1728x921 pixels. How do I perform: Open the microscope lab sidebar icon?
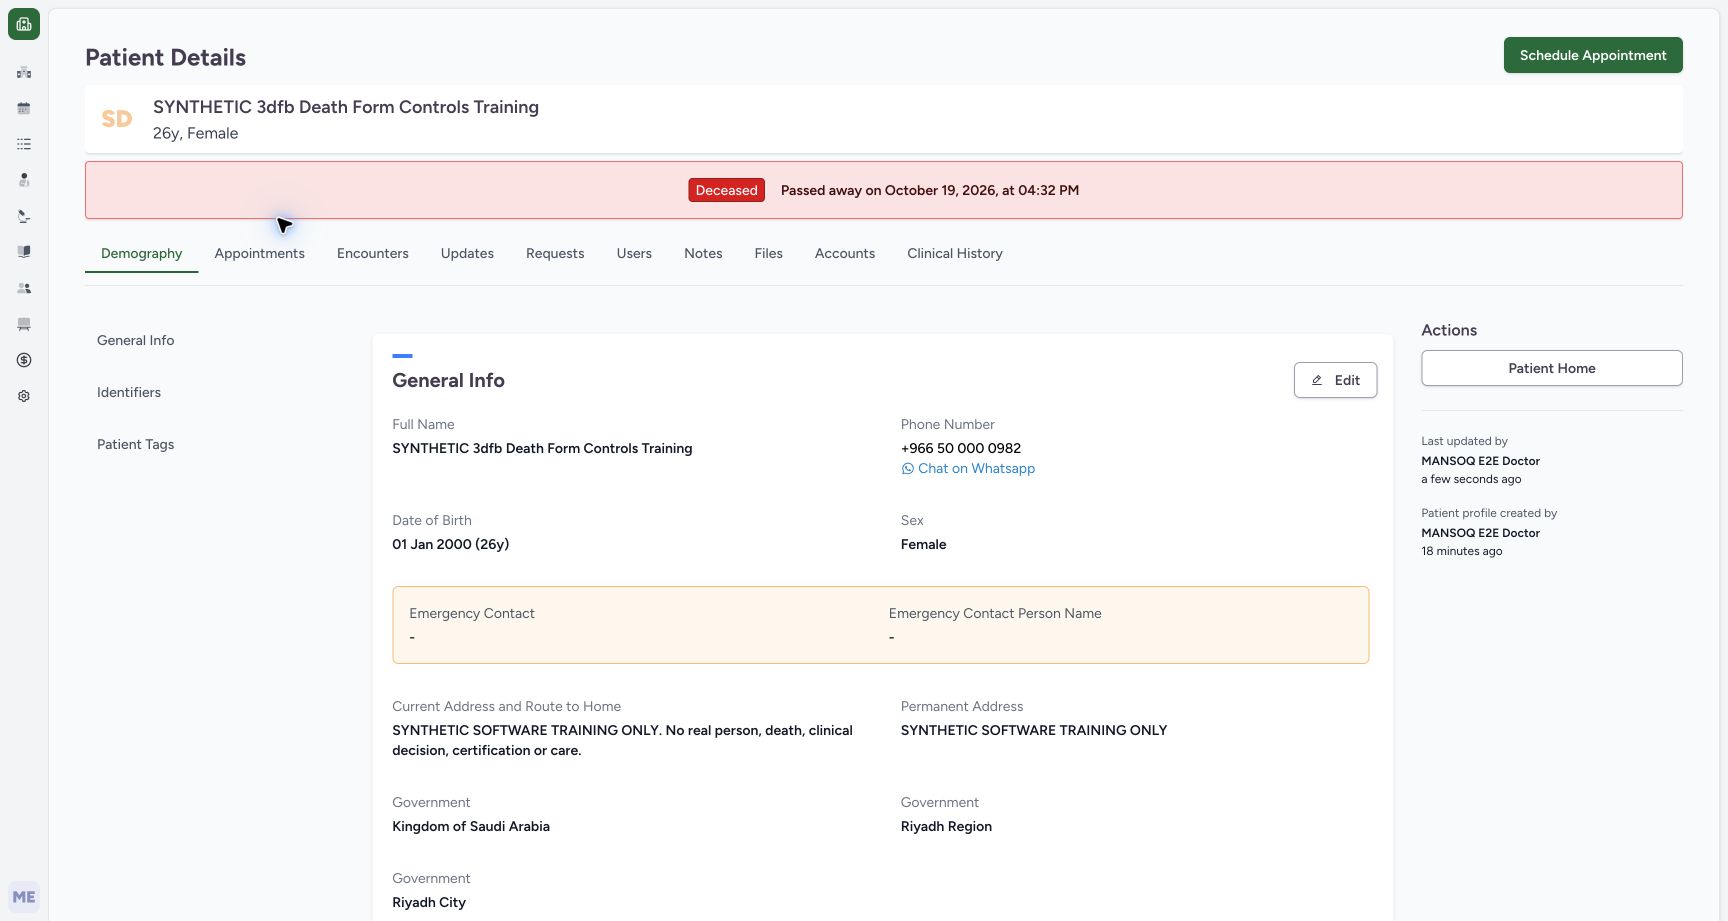click(24, 216)
